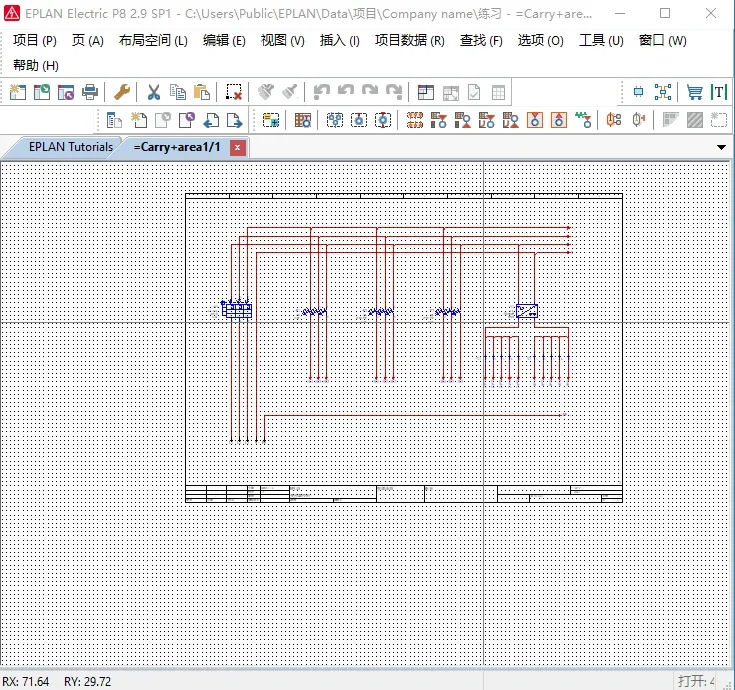The width and height of the screenshot is (735, 690).
Task: Toggle the text T path function icon
Action: (x=719, y=92)
